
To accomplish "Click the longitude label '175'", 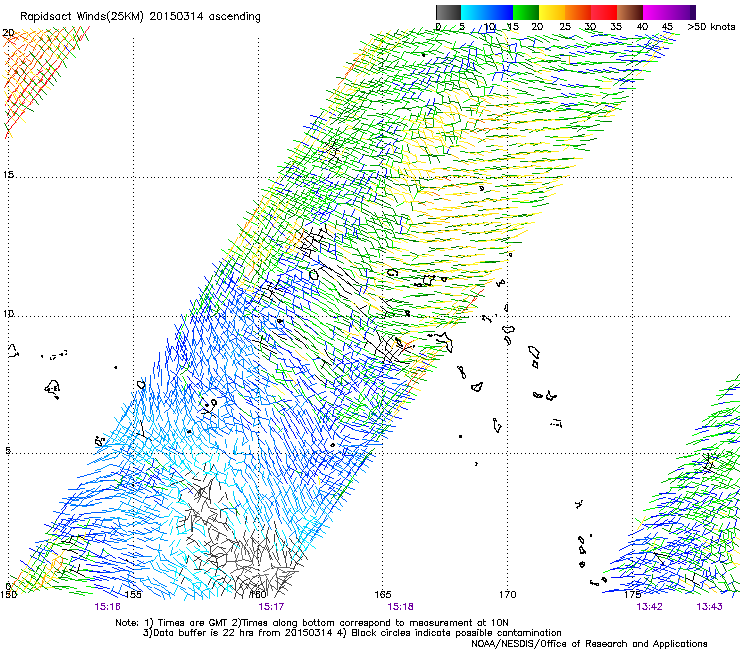I will (x=633, y=595).
